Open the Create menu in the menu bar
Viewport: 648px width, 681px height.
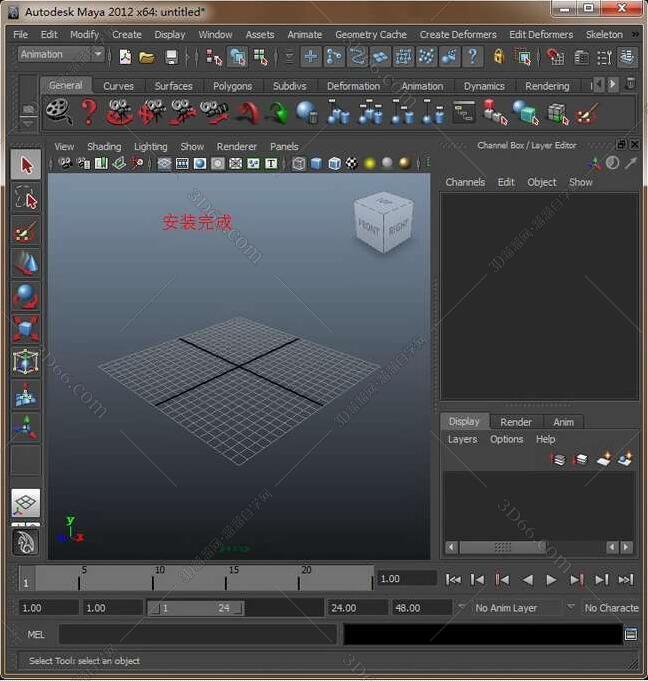click(x=126, y=34)
